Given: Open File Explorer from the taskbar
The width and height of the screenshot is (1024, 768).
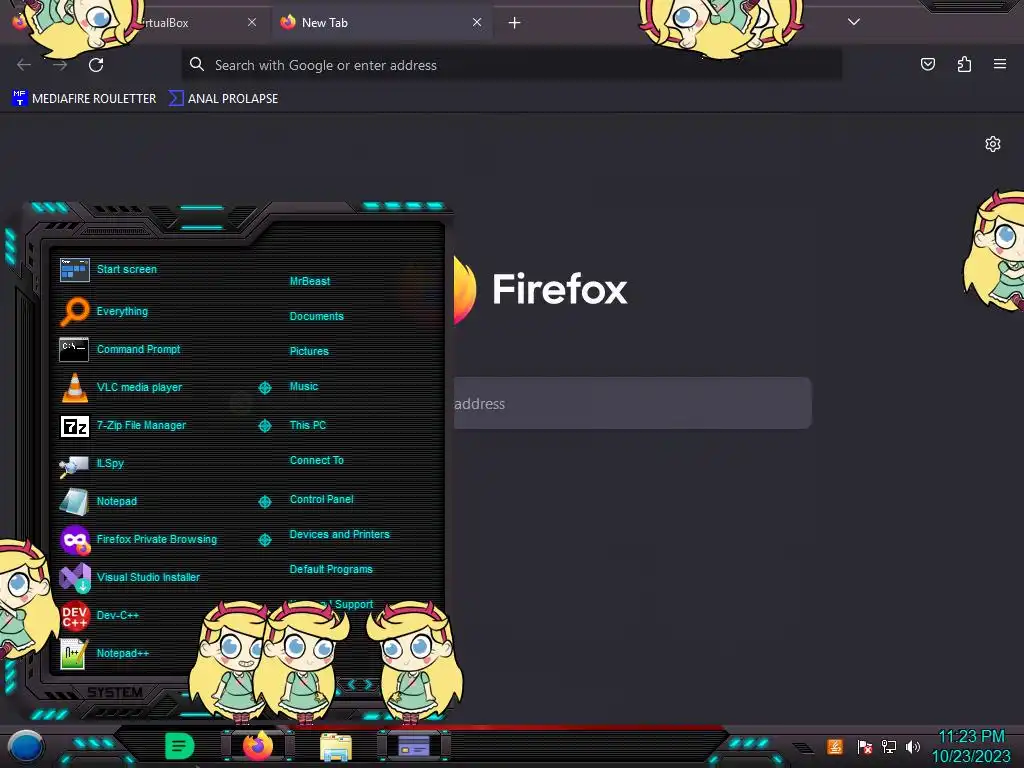Looking at the screenshot, I should (336, 746).
